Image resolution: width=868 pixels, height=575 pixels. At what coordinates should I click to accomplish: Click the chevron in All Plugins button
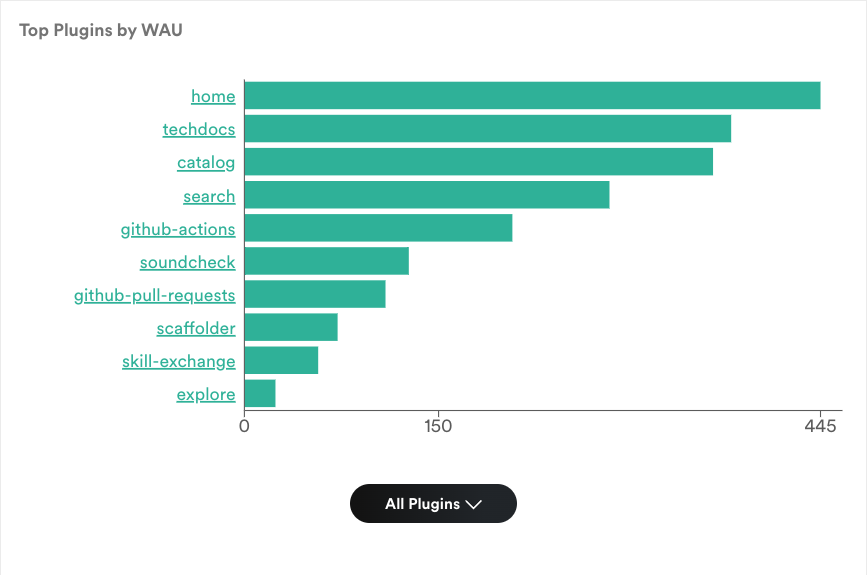[474, 504]
